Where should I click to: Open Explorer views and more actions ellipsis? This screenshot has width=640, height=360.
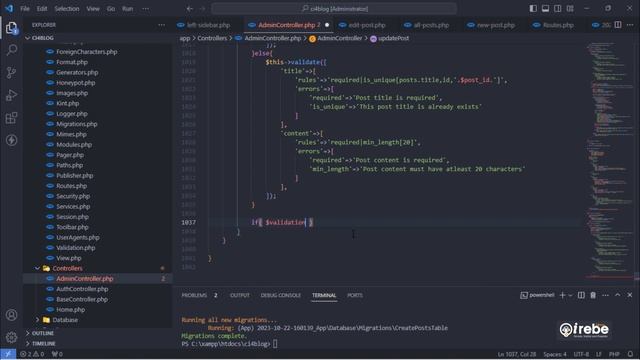click(162, 25)
